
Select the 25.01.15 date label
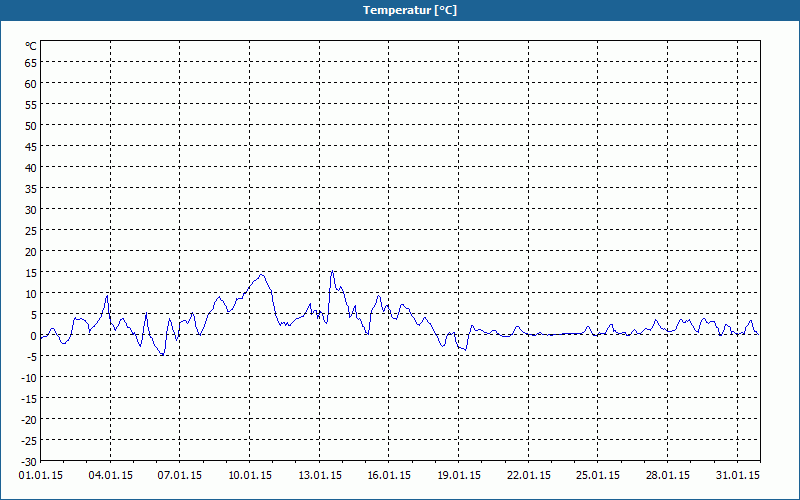tap(598, 476)
